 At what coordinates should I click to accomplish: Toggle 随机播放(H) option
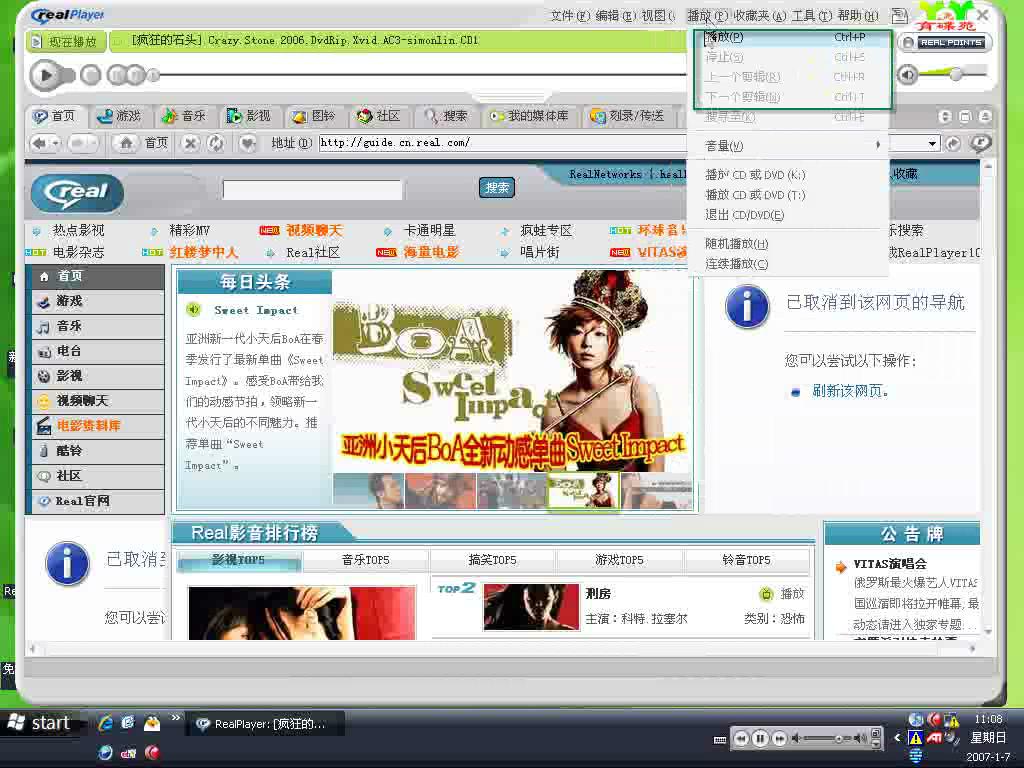coord(788,244)
